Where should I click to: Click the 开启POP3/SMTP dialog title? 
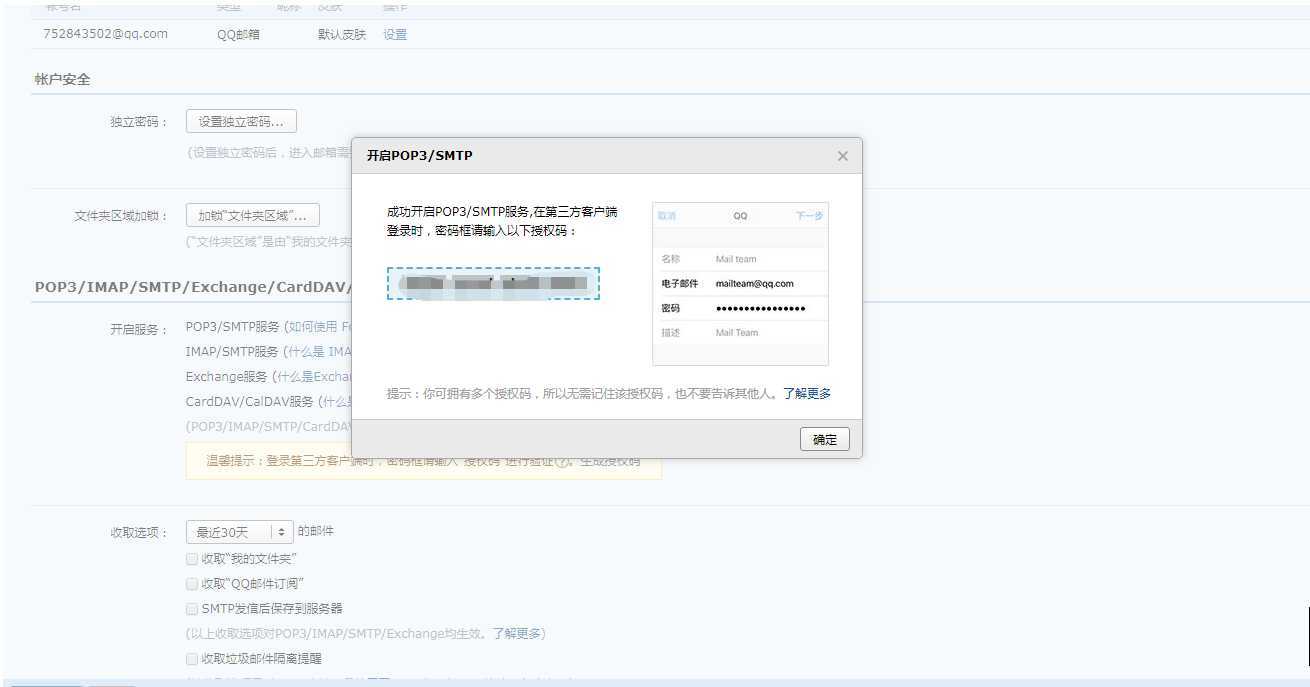(419, 156)
